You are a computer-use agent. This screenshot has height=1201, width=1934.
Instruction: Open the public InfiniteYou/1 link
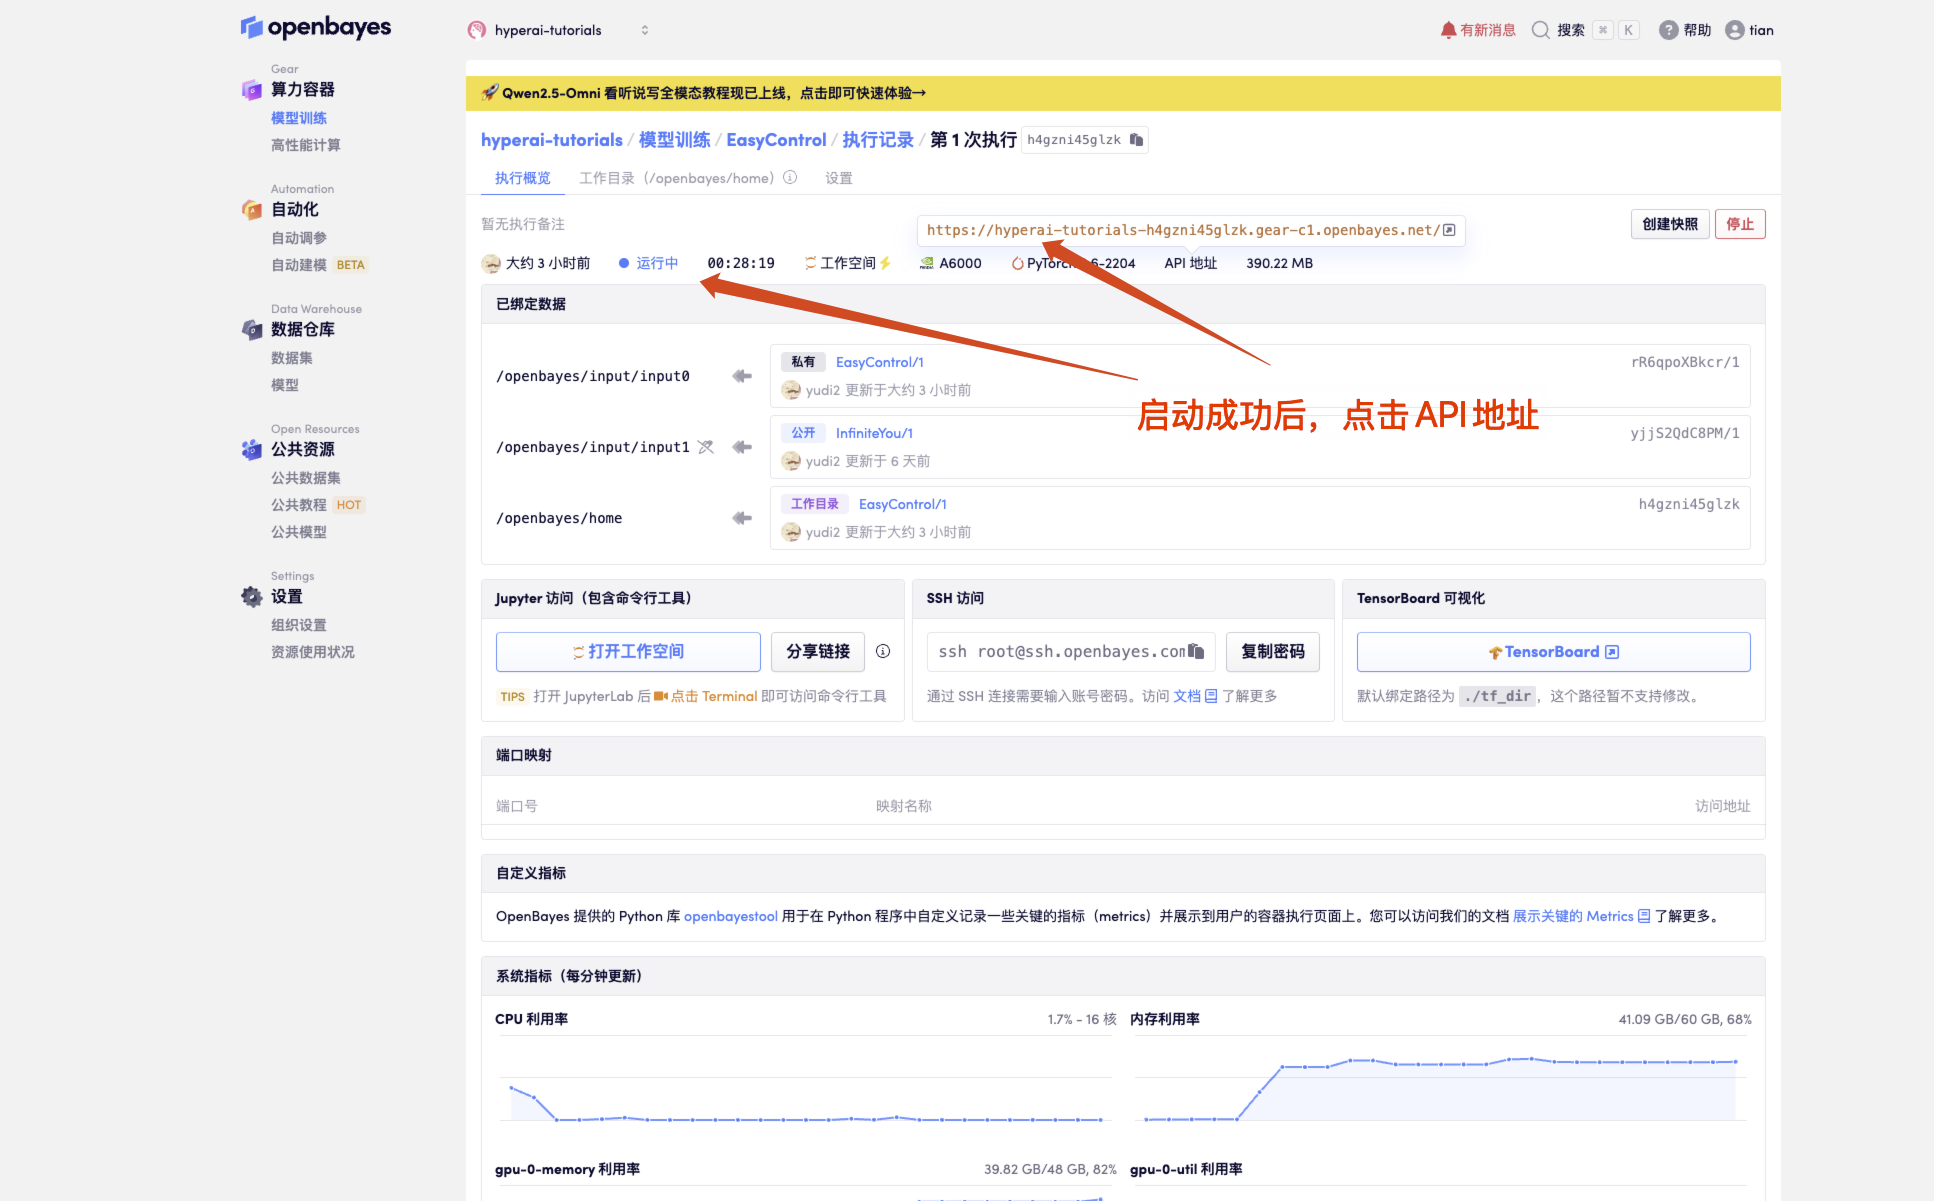pos(874,433)
